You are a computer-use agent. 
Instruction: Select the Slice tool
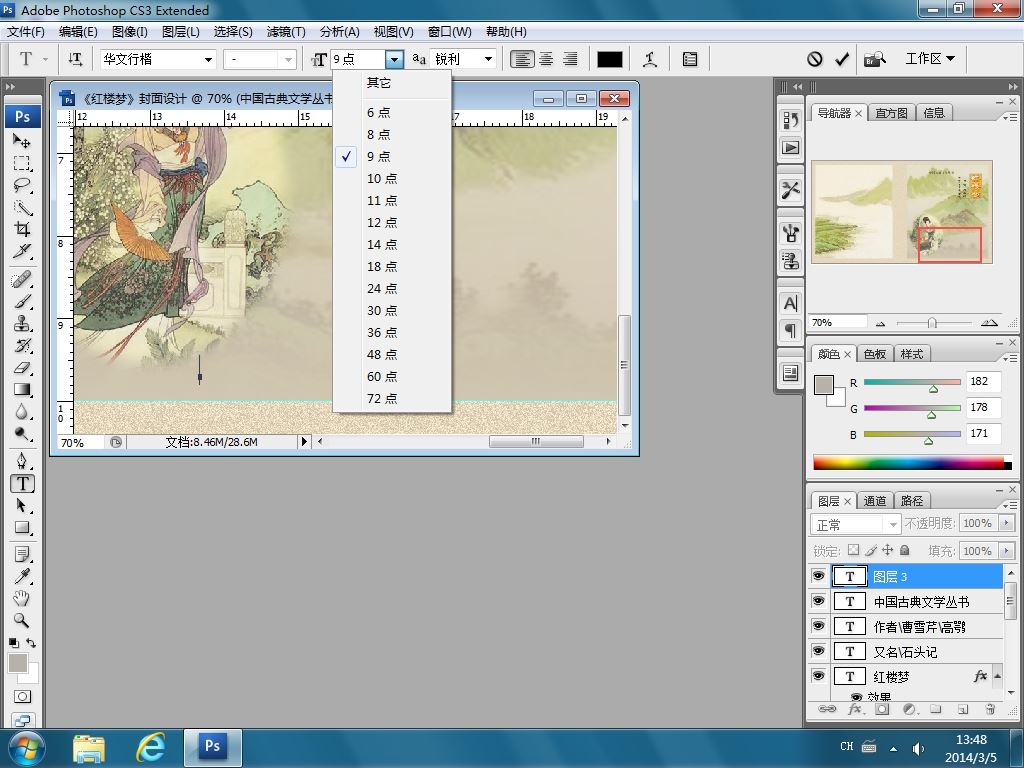pos(22,251)
